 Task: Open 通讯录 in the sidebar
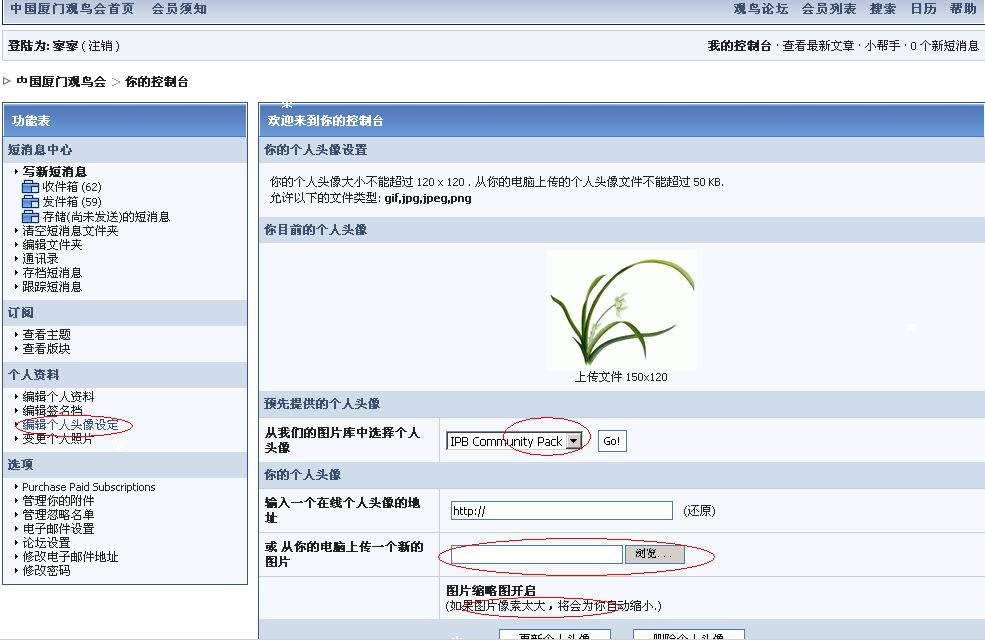tap(40, 259)
